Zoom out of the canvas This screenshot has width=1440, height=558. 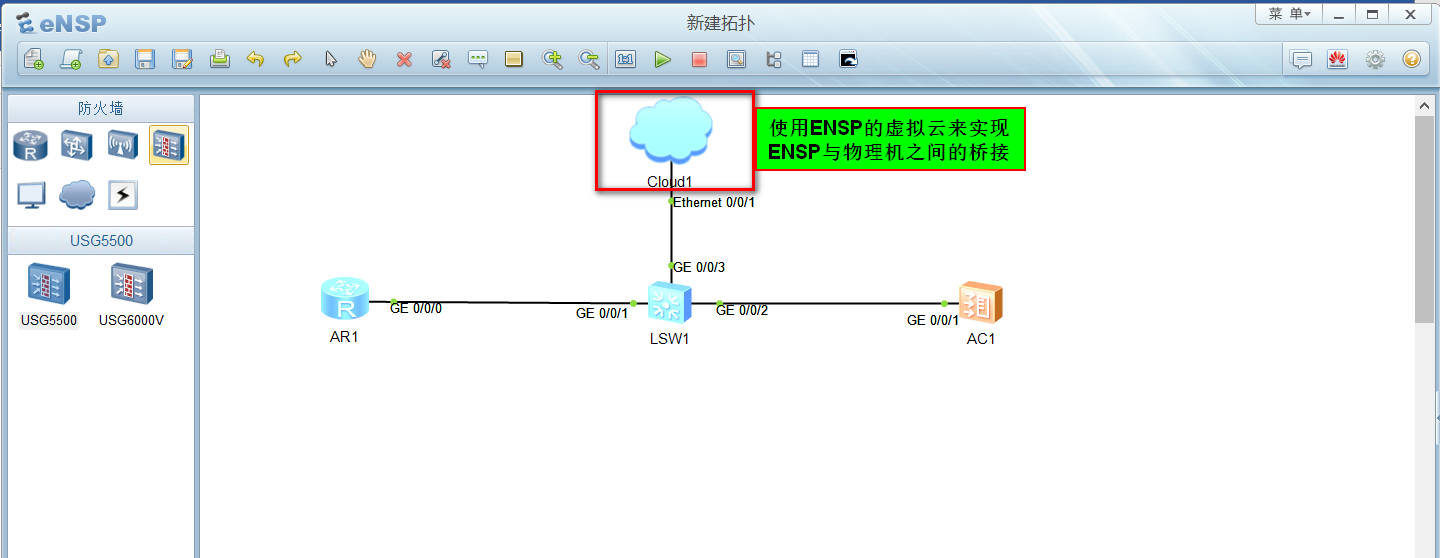(589, 59)
